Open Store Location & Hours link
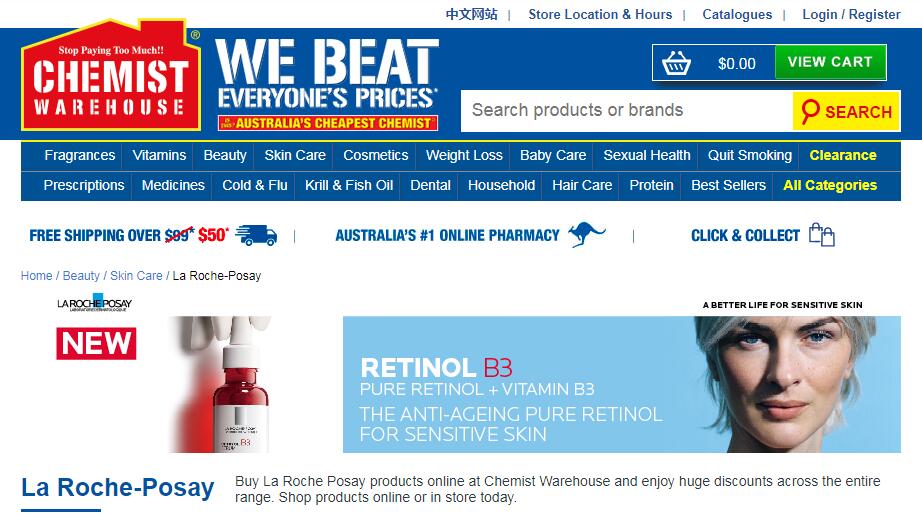The width and height of the screenshot is (922, 515). point(600,14)
